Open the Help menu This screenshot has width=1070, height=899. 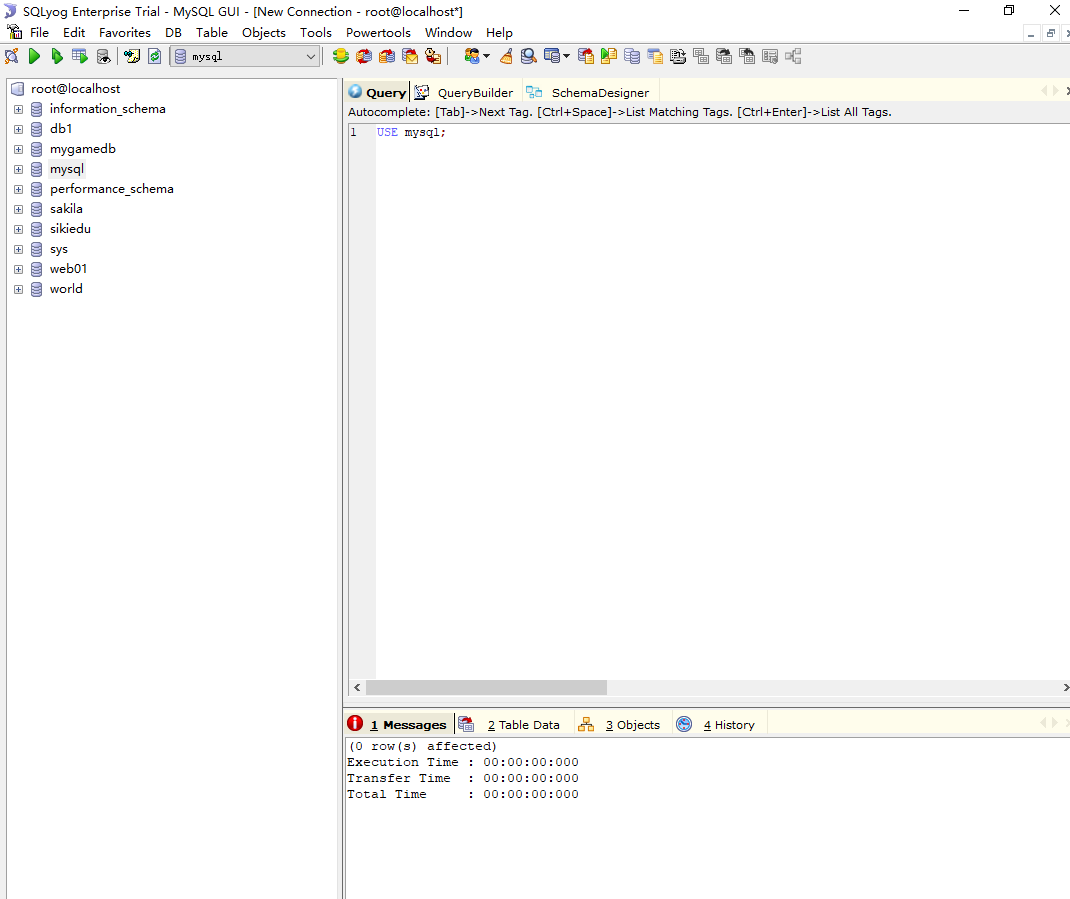pyautogui.click(x=499, y=33)
